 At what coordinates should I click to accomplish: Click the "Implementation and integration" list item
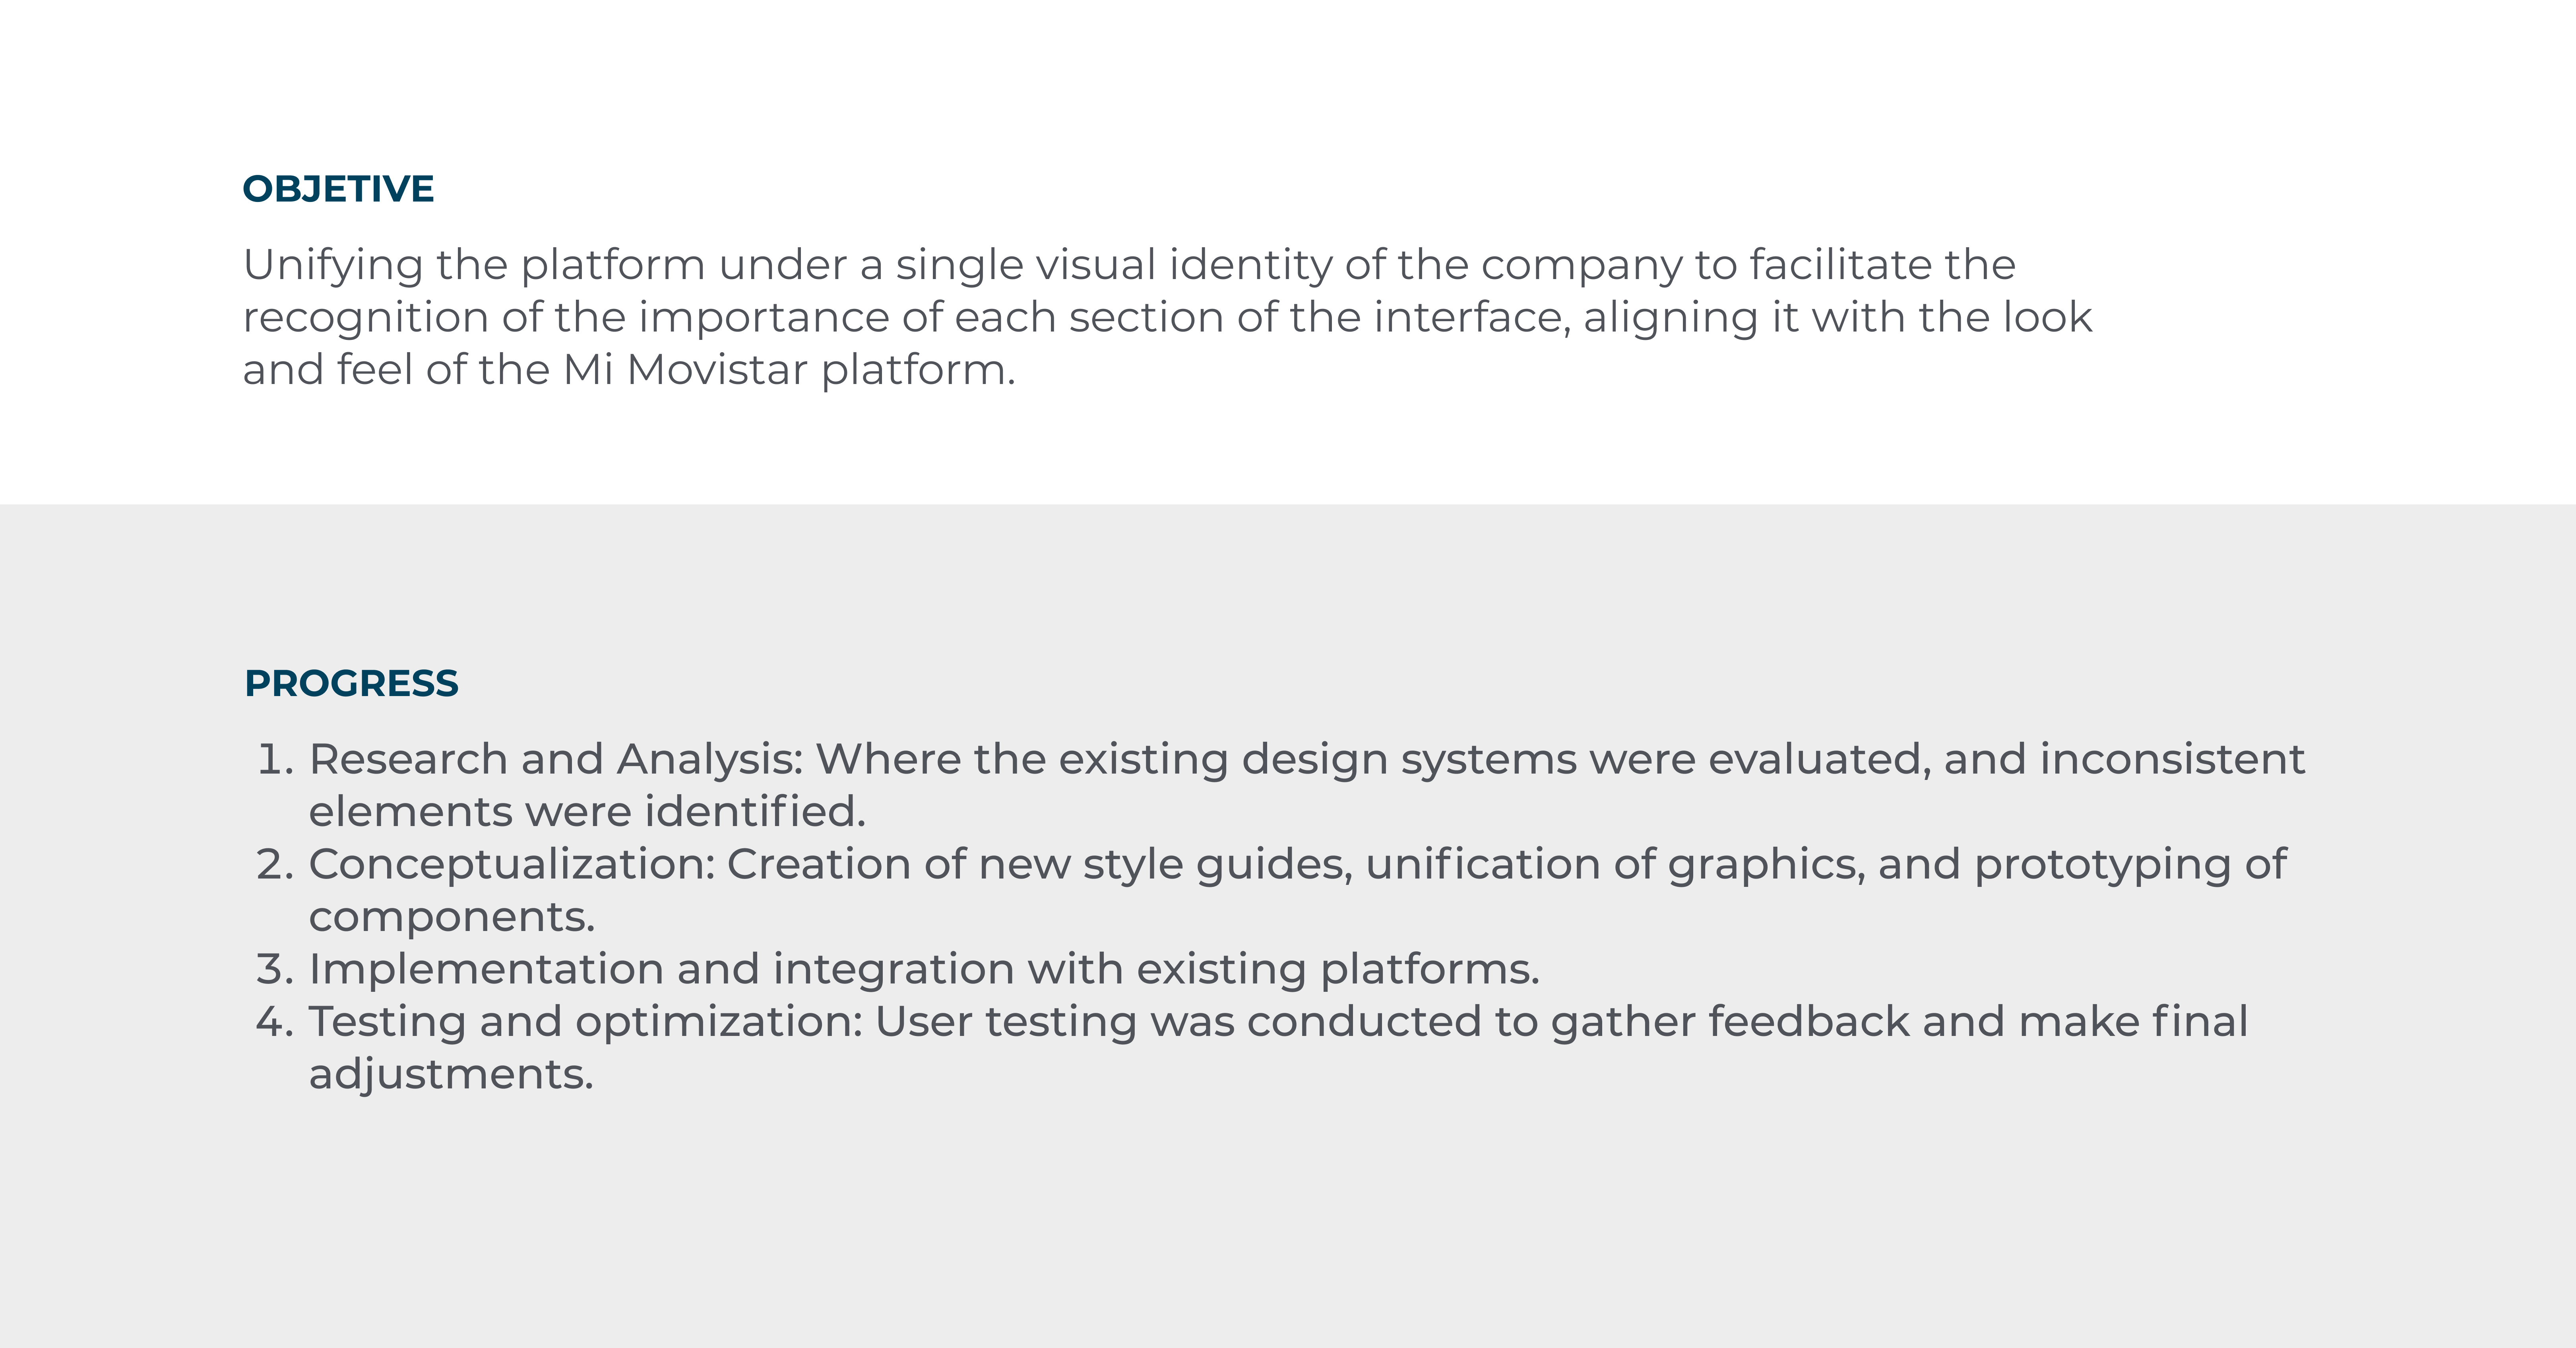pyautogui.click(x=660, y=969)
